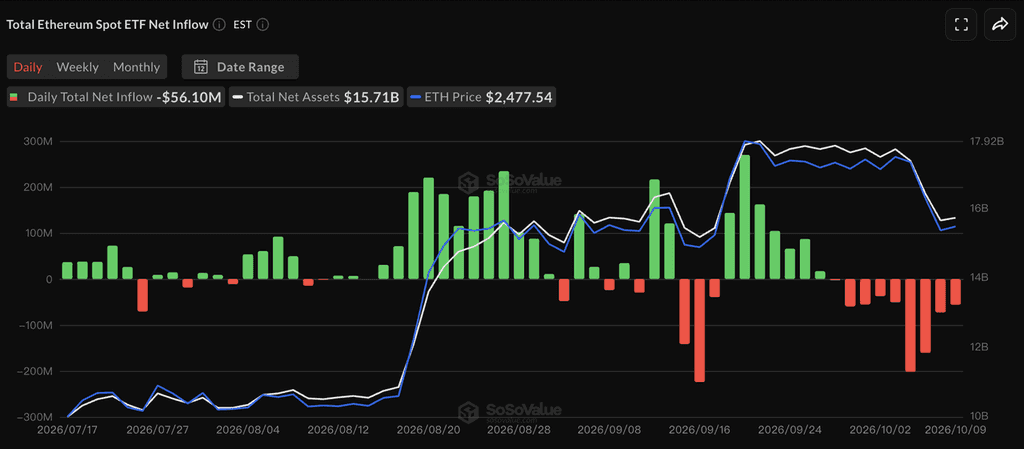1024x449 pixels.
Task: Click the 2026/10/02 axis date label
Action: pyautogui.click(x=878, y=431)
